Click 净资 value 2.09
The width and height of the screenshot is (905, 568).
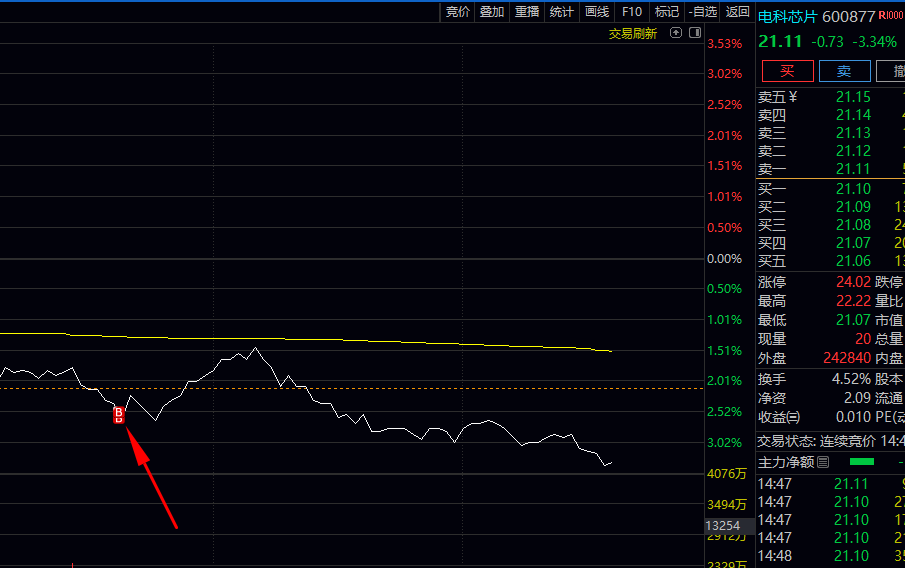pos(857,398)
